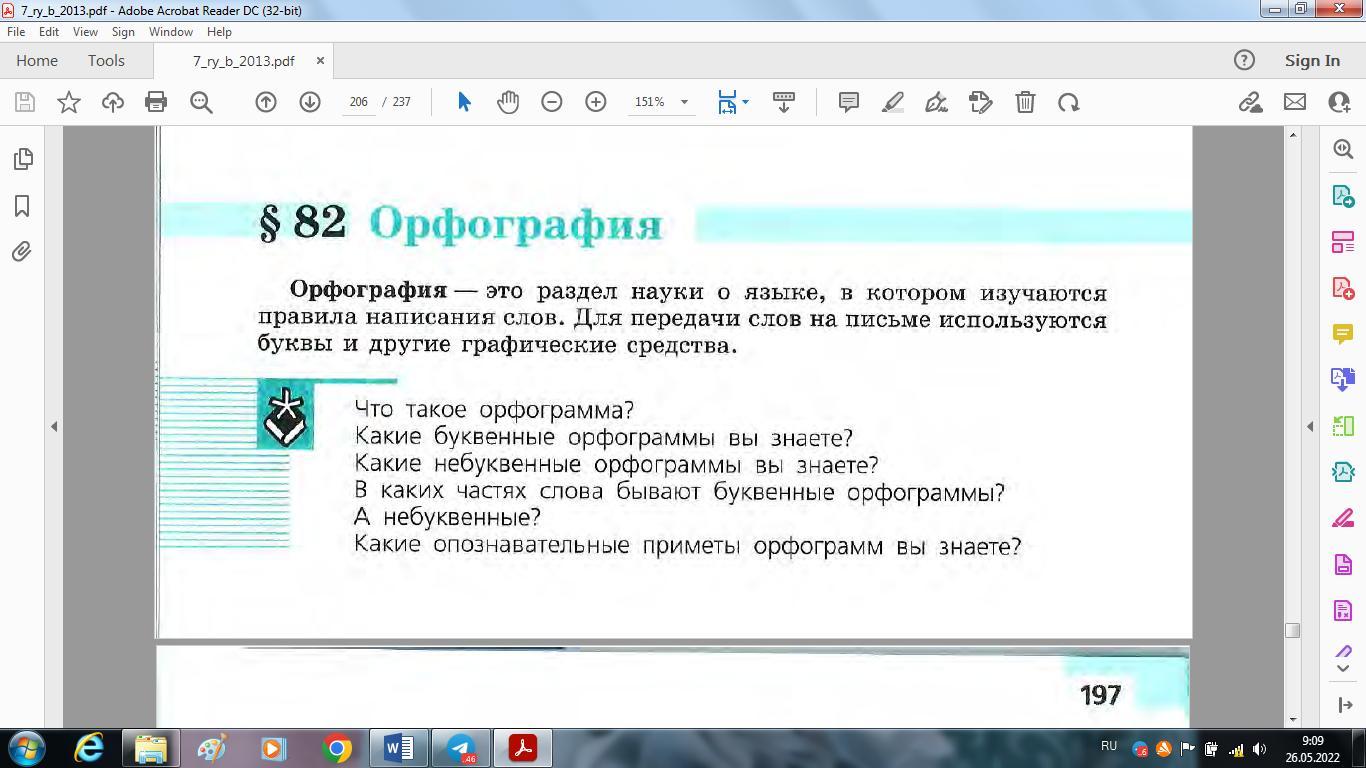1366x768 pixels.
Task: Zoom out with the minus button
Action: pyautogui.click(x=552, y=102)
